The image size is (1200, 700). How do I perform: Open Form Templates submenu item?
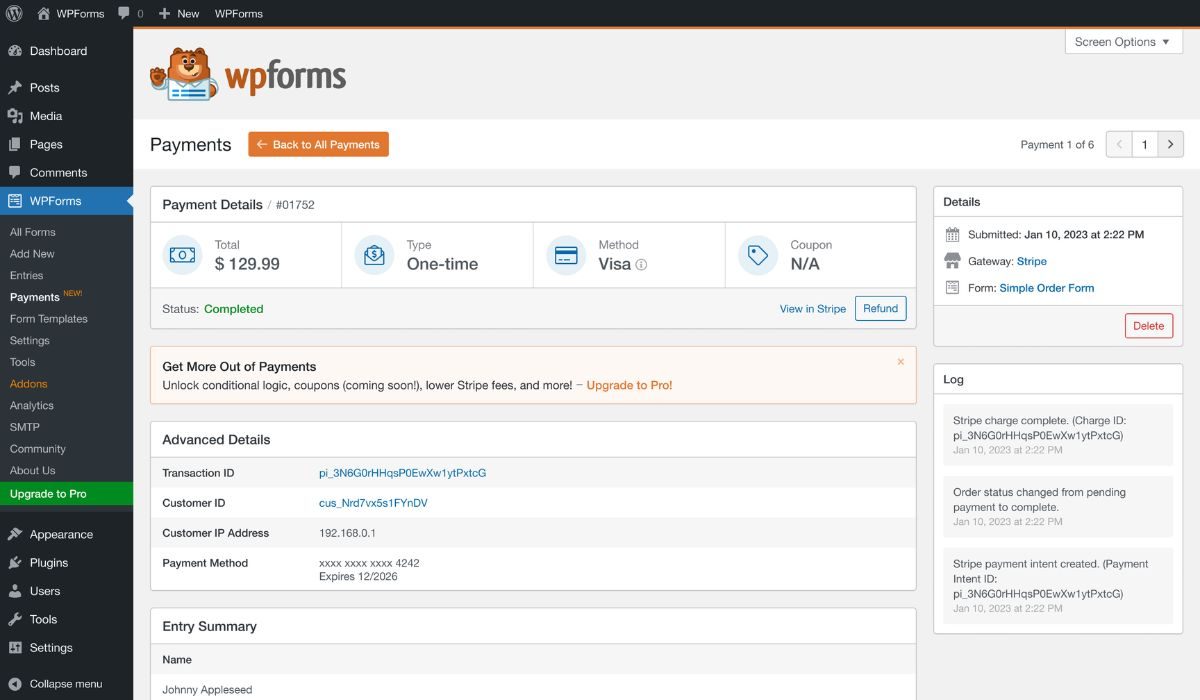coord(49,319)
